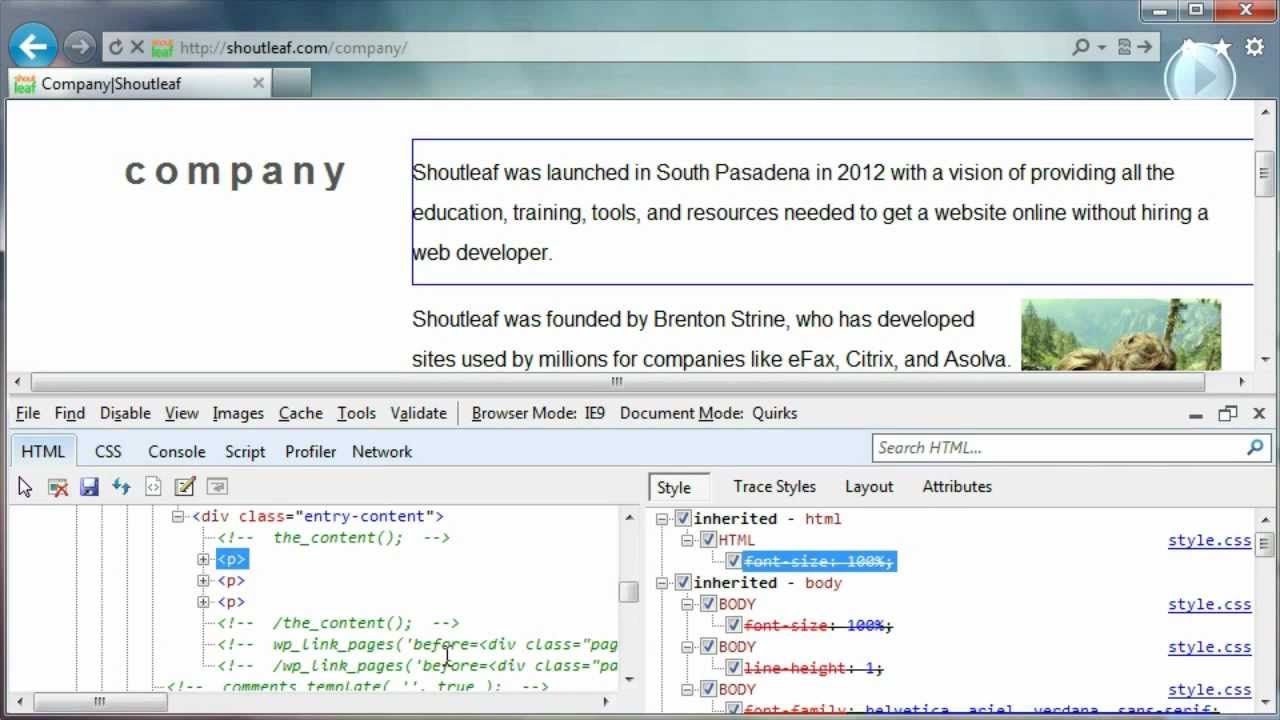This screenshot has height=720, width=1280.
Task: Collapse the div entry-content node
Action: tap(178, 516)
